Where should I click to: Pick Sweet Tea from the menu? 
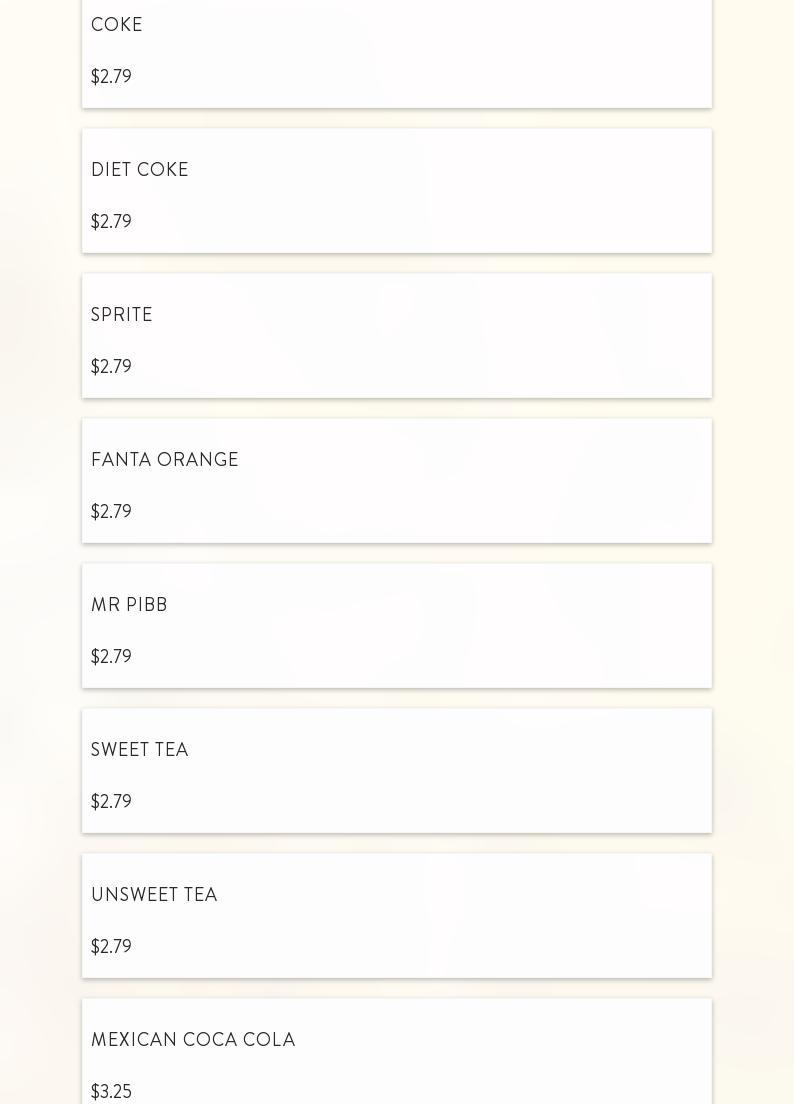coord(140,750)
